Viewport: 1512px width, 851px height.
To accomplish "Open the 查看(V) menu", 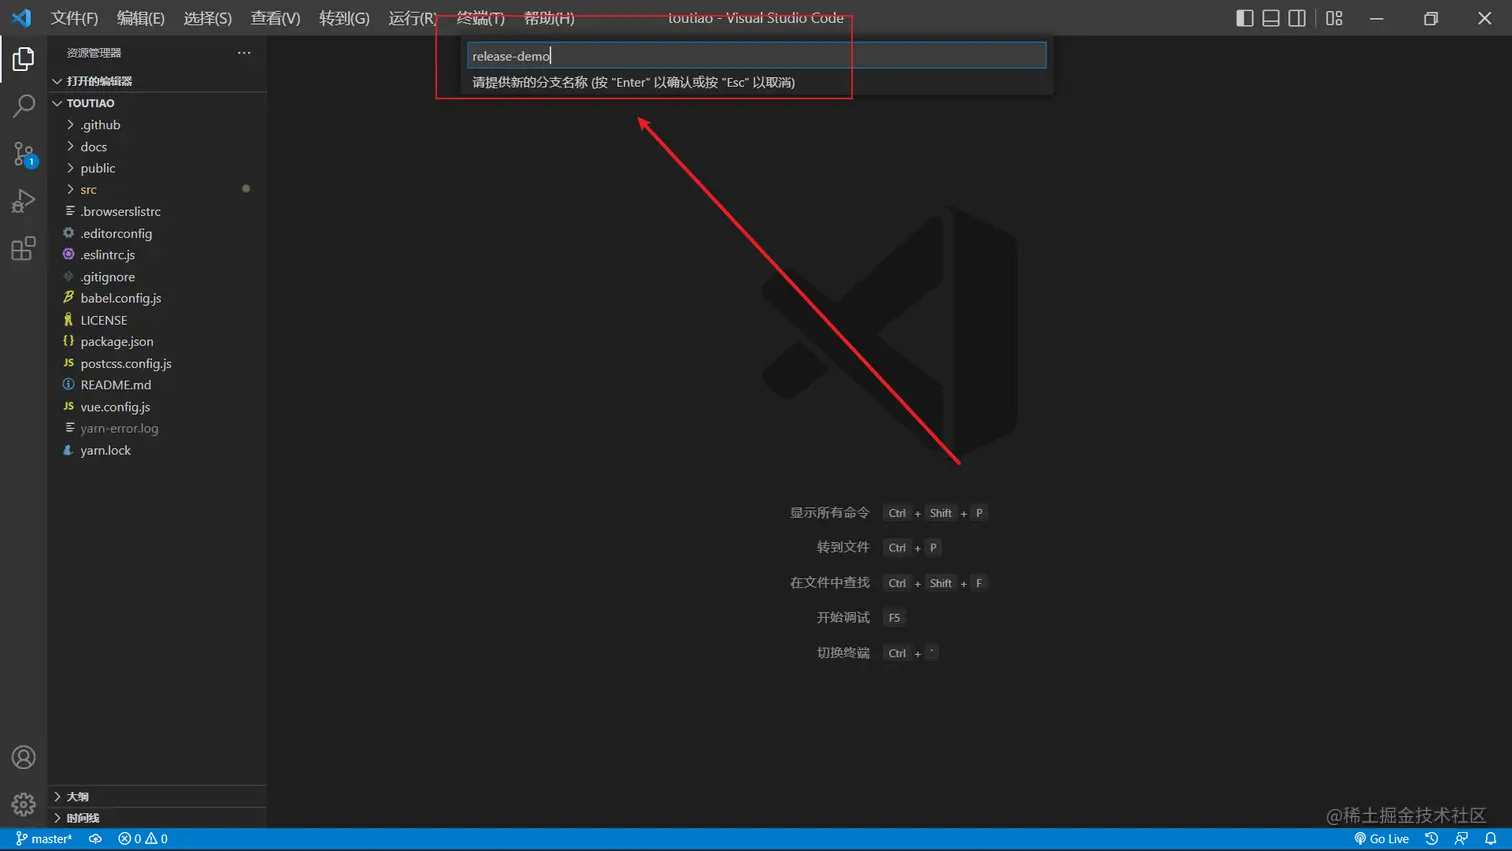I will click(x=275, y=18).
